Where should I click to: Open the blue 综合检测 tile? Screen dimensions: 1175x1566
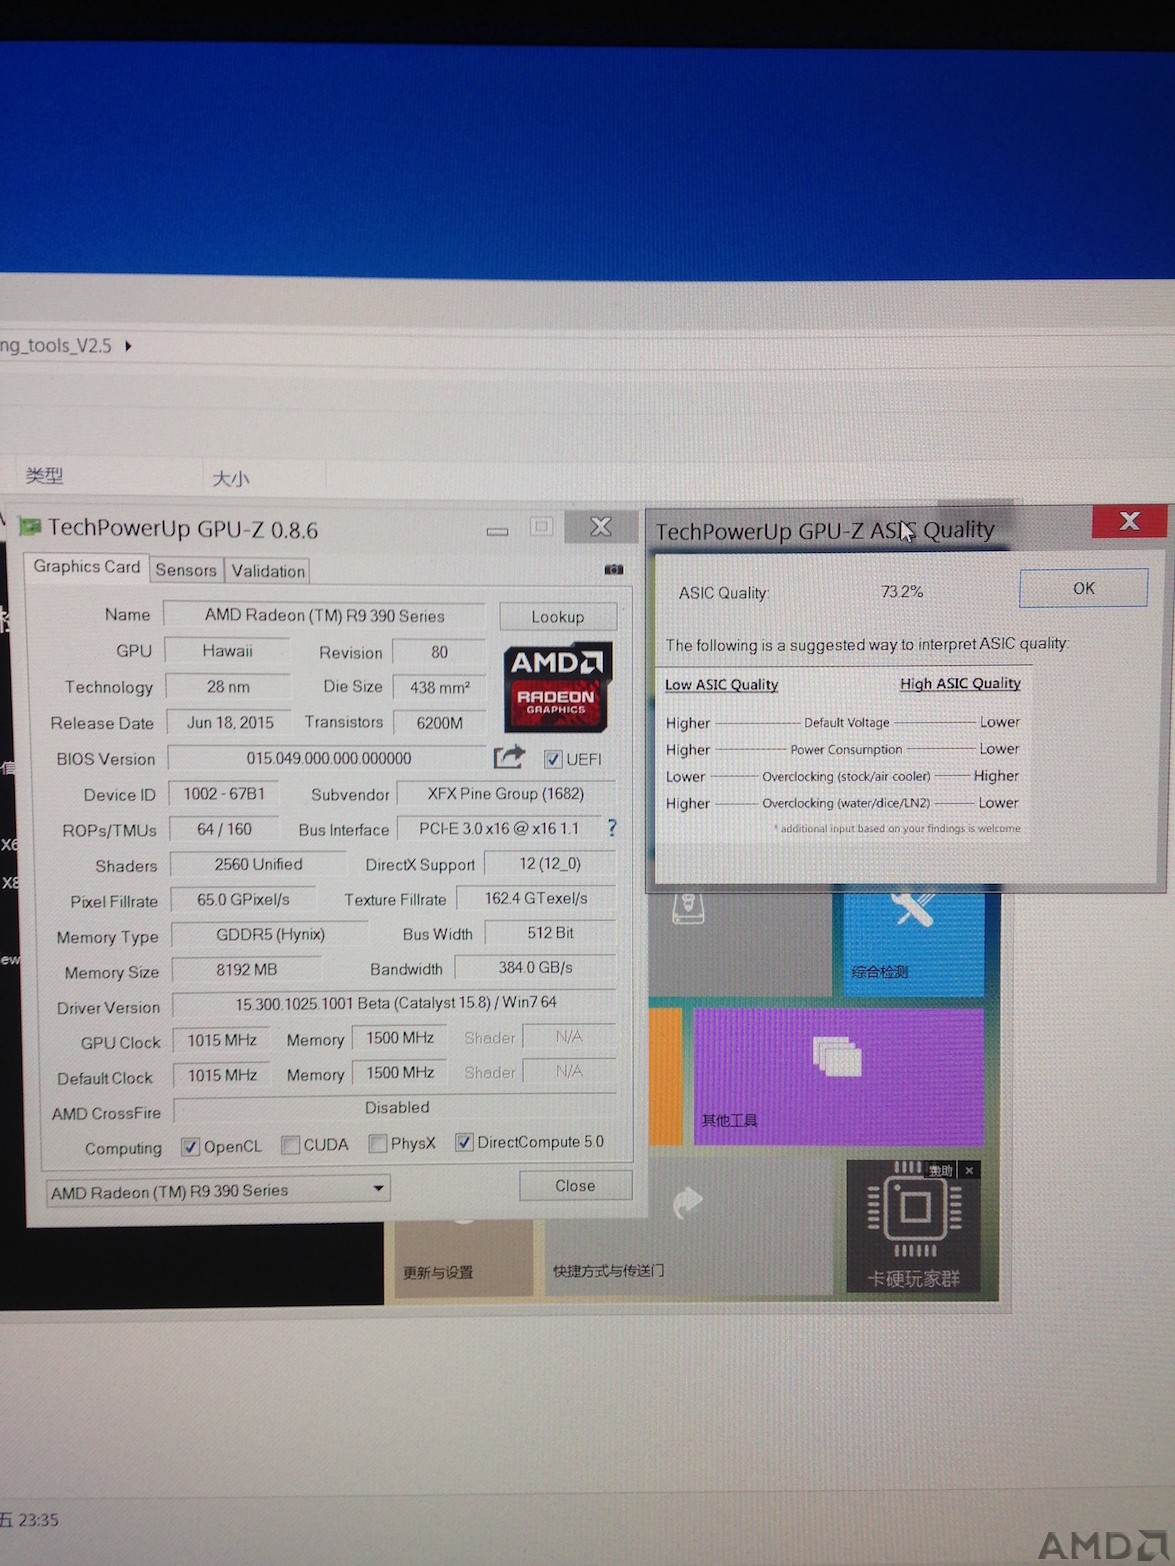point(913,942)
